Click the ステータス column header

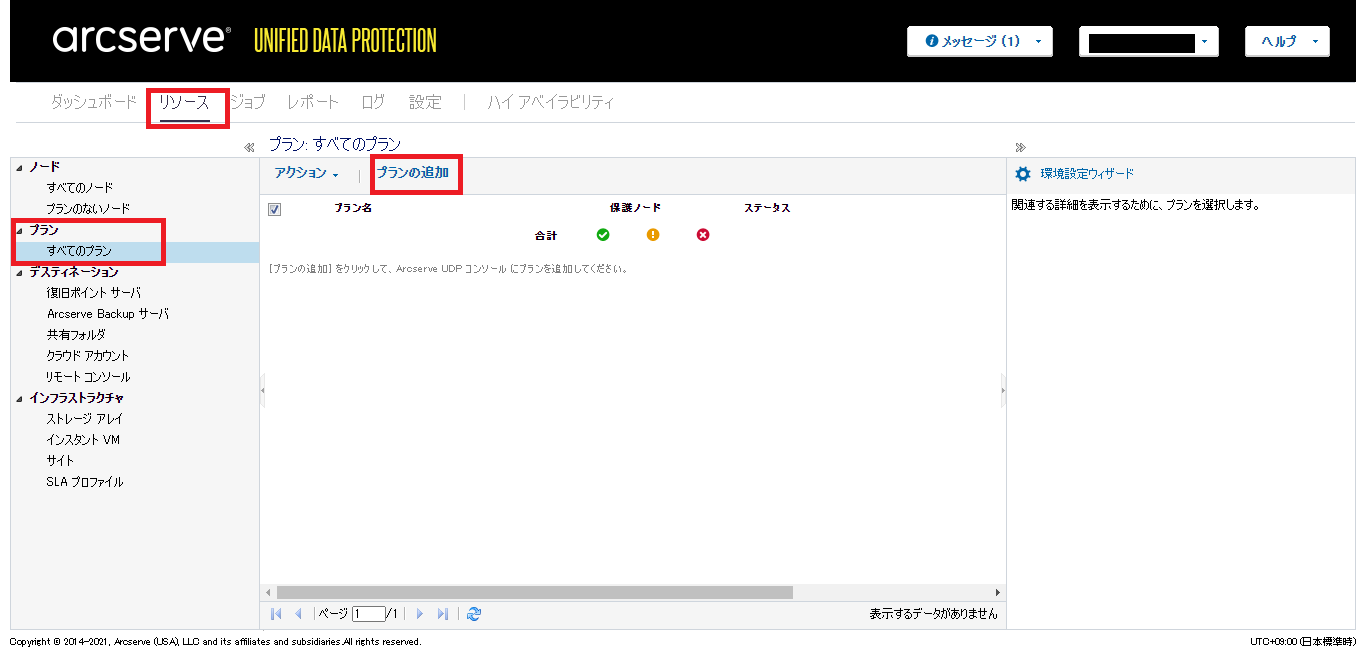[767, 208]
